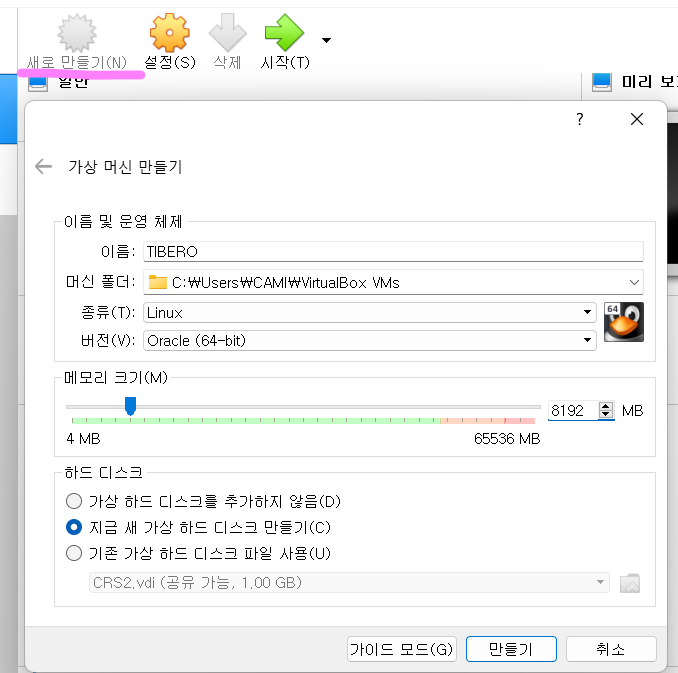
Task: Increase memory with the up stepper arrow
Action: (606, 406)
